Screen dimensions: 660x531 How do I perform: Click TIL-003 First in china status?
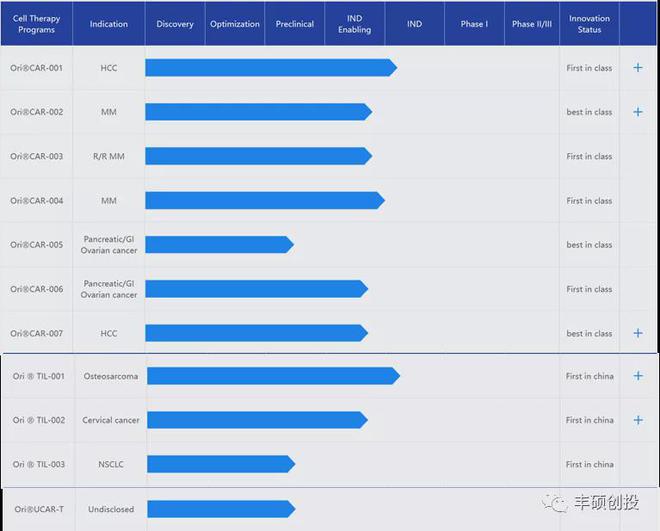click(x=590, y=464)
